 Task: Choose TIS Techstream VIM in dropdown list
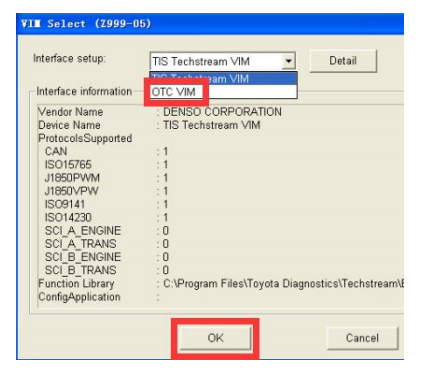click(x=223, y=79)
